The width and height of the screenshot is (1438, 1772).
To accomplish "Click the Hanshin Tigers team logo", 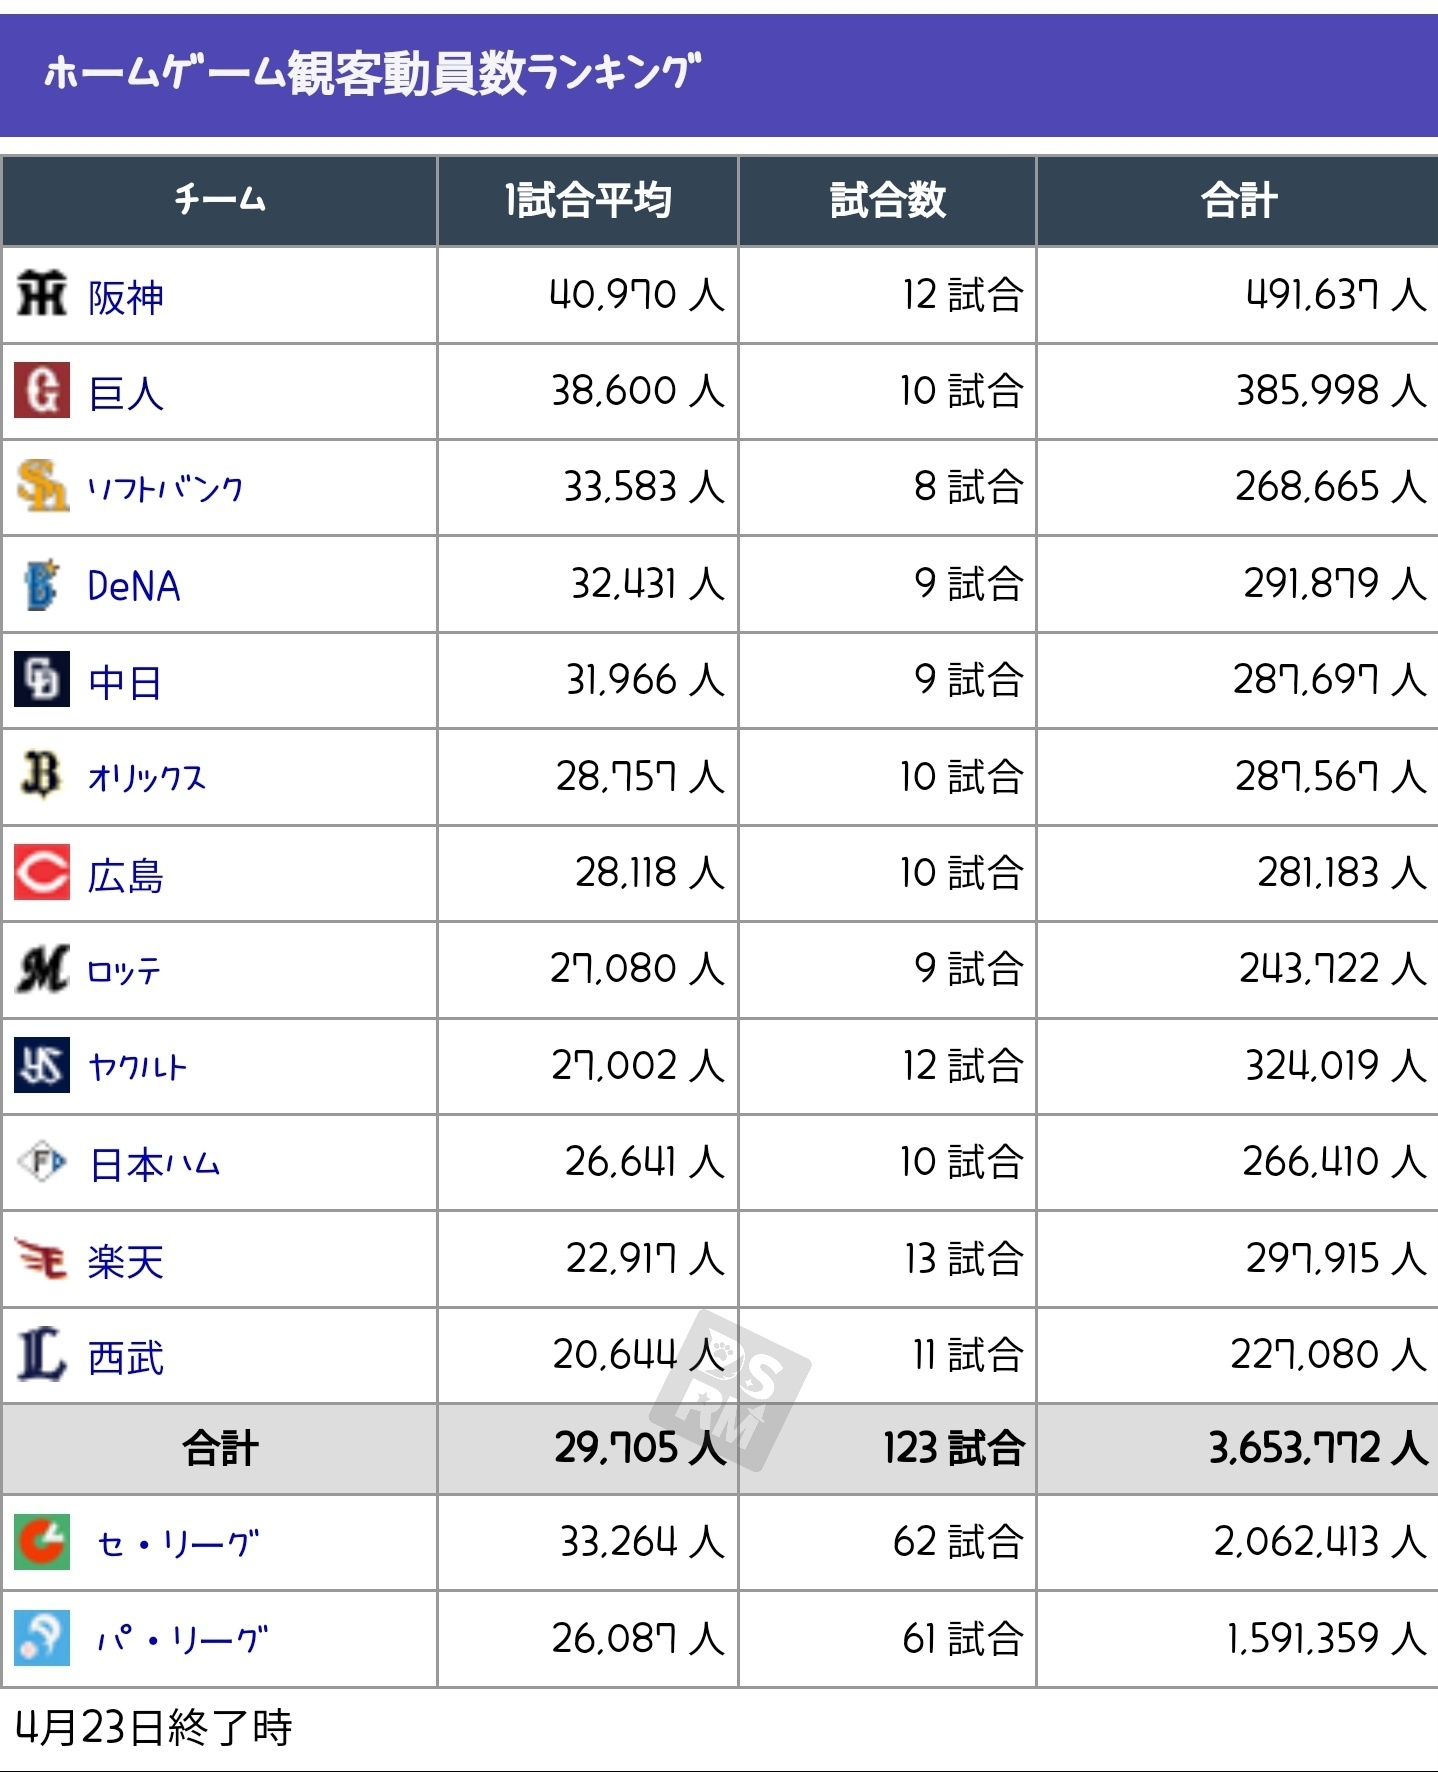I will [42, 294].
